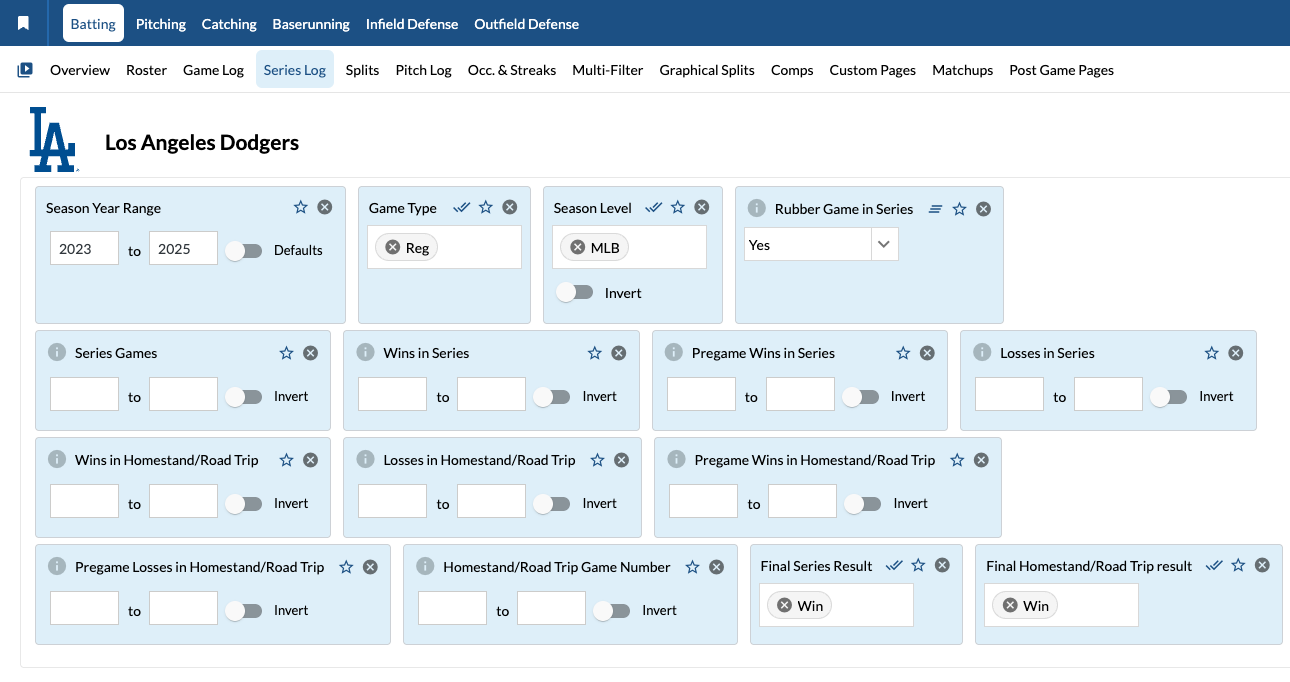The height and width of the screenshot is (682, 1290).
Task: Go to Post Game Pages
Action: pos(1061,70)
